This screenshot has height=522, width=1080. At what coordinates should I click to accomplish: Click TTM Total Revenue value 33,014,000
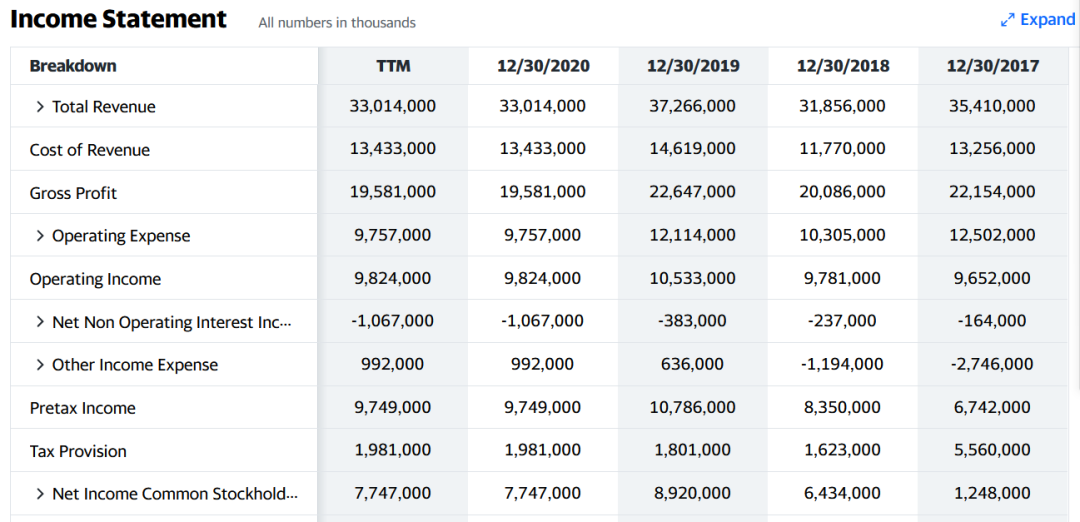(393, 106)
